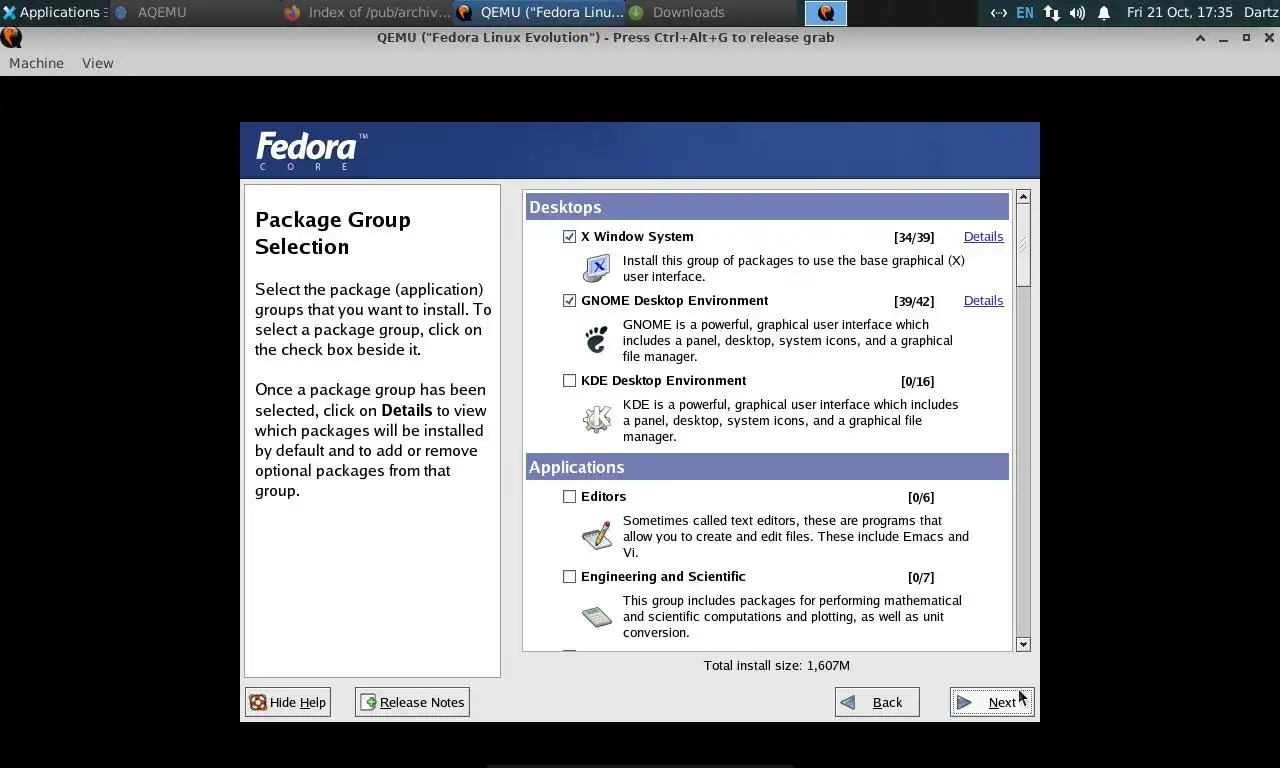Uncheck GNOME Desktop Environment group
The image size is (1280, 768).
click(569, 301)
